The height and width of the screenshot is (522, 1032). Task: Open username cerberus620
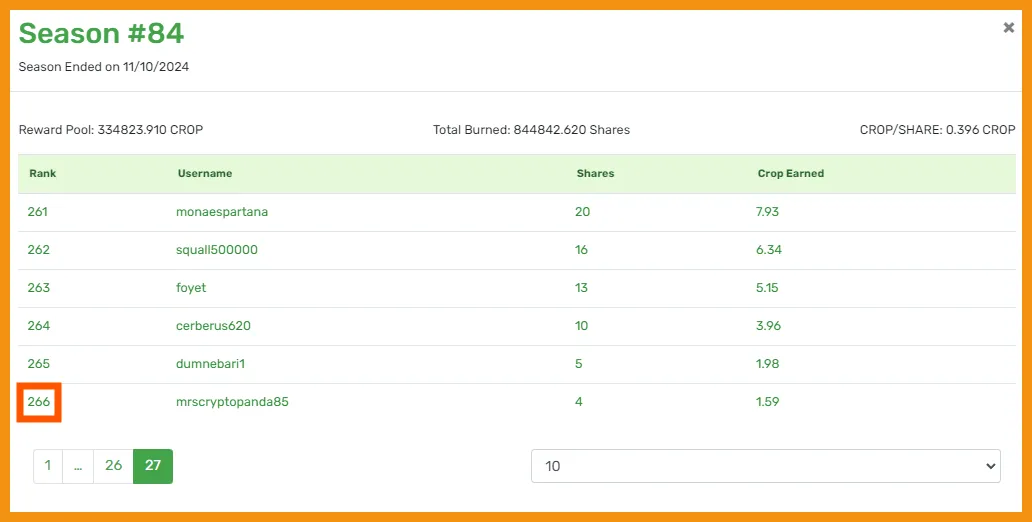[213, 326]
